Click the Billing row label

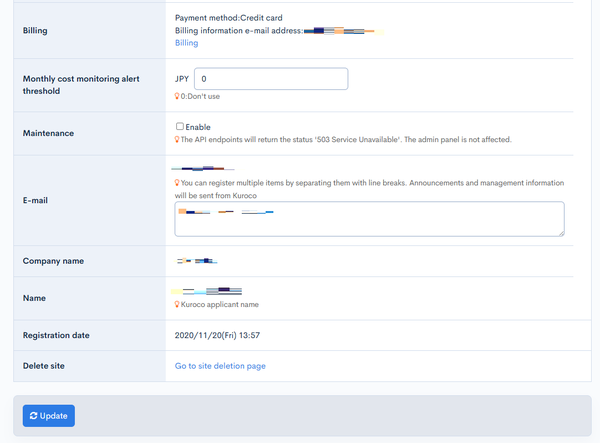(x=35, y=31)
